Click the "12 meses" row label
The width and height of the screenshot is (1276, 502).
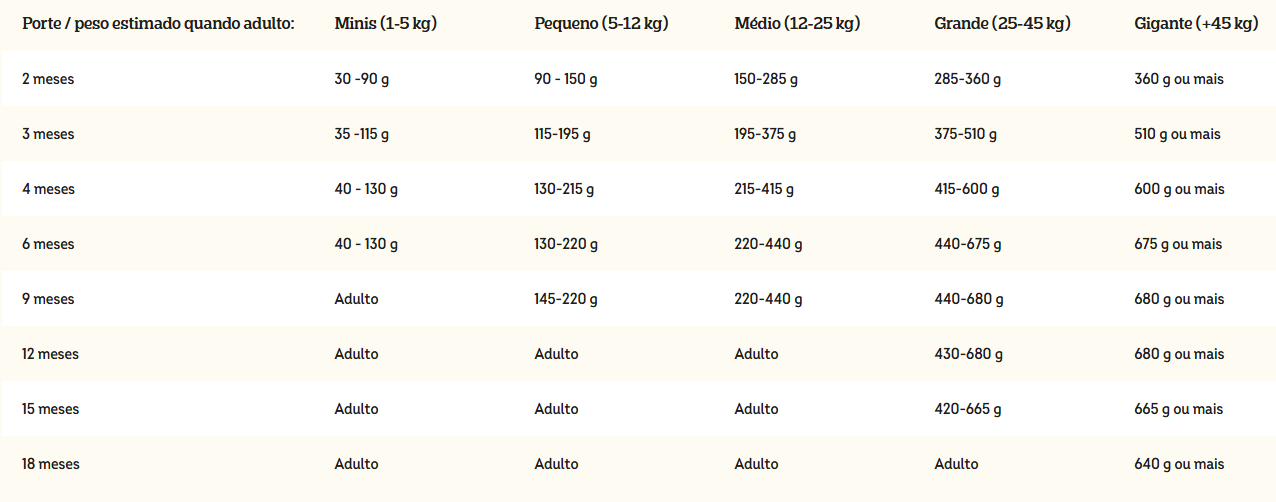[x=50, y=354]
